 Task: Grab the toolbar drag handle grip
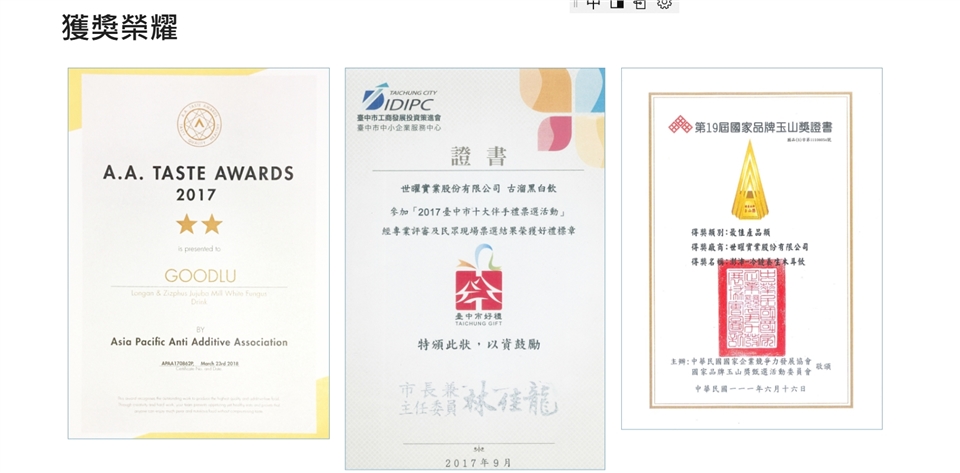point(575,4)
